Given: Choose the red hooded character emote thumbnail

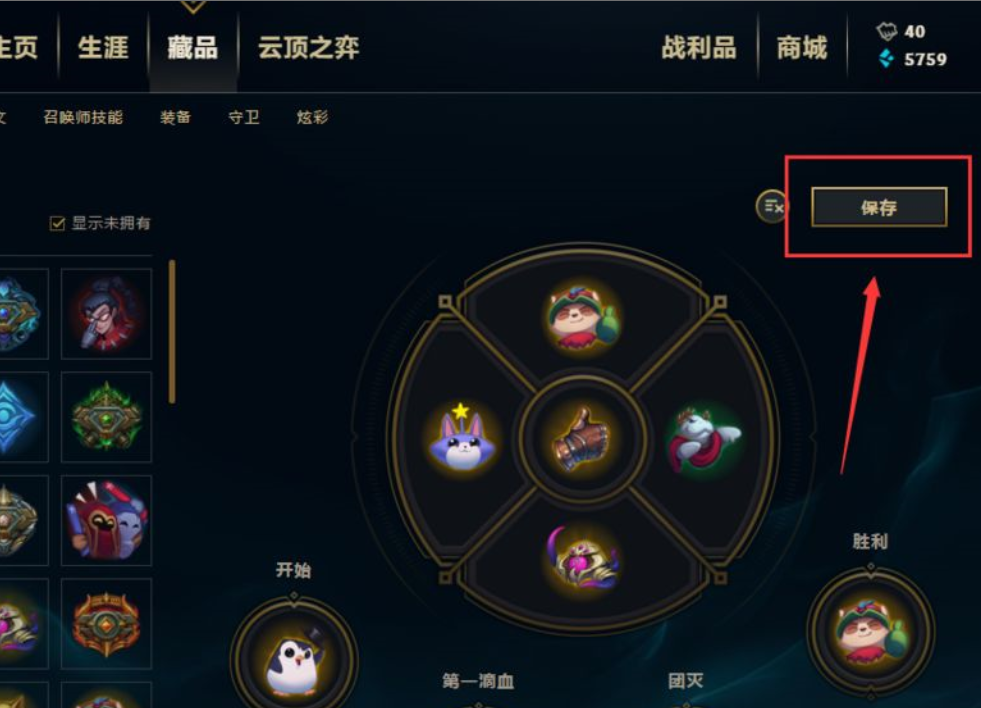Looking at the screenshot, I should pos(106,520).
